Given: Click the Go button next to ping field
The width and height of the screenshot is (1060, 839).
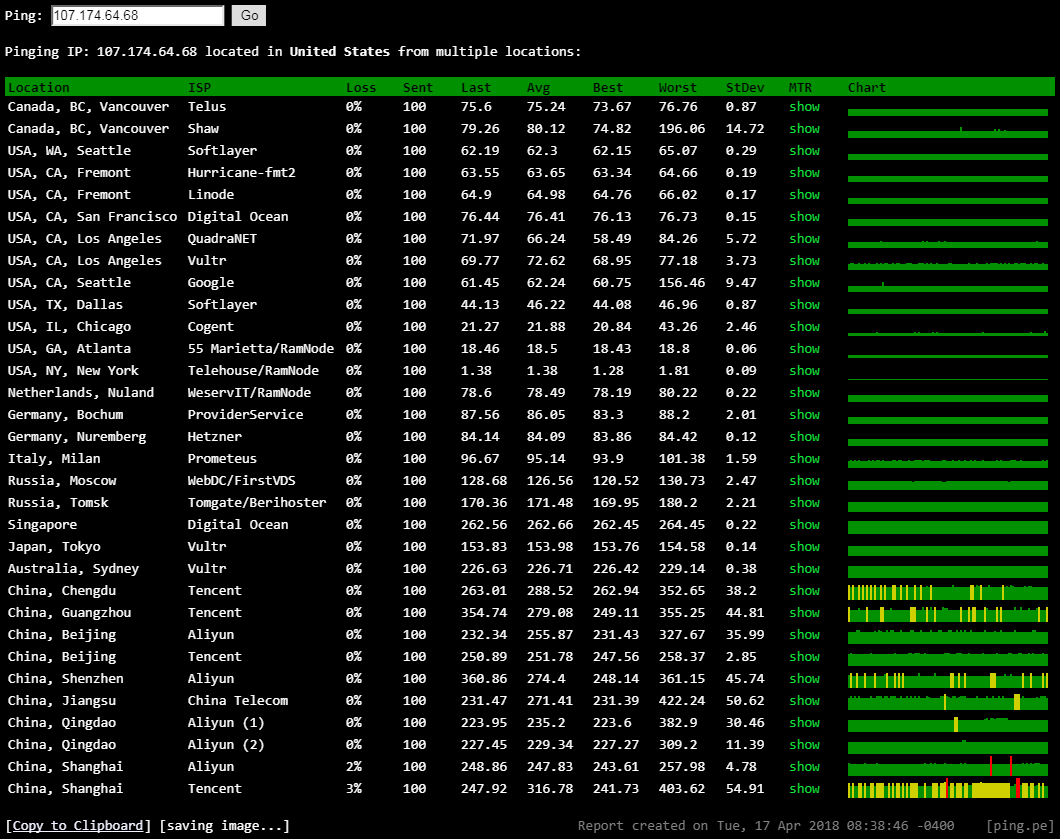Looking at the screenshot, I should click(248, 16).
